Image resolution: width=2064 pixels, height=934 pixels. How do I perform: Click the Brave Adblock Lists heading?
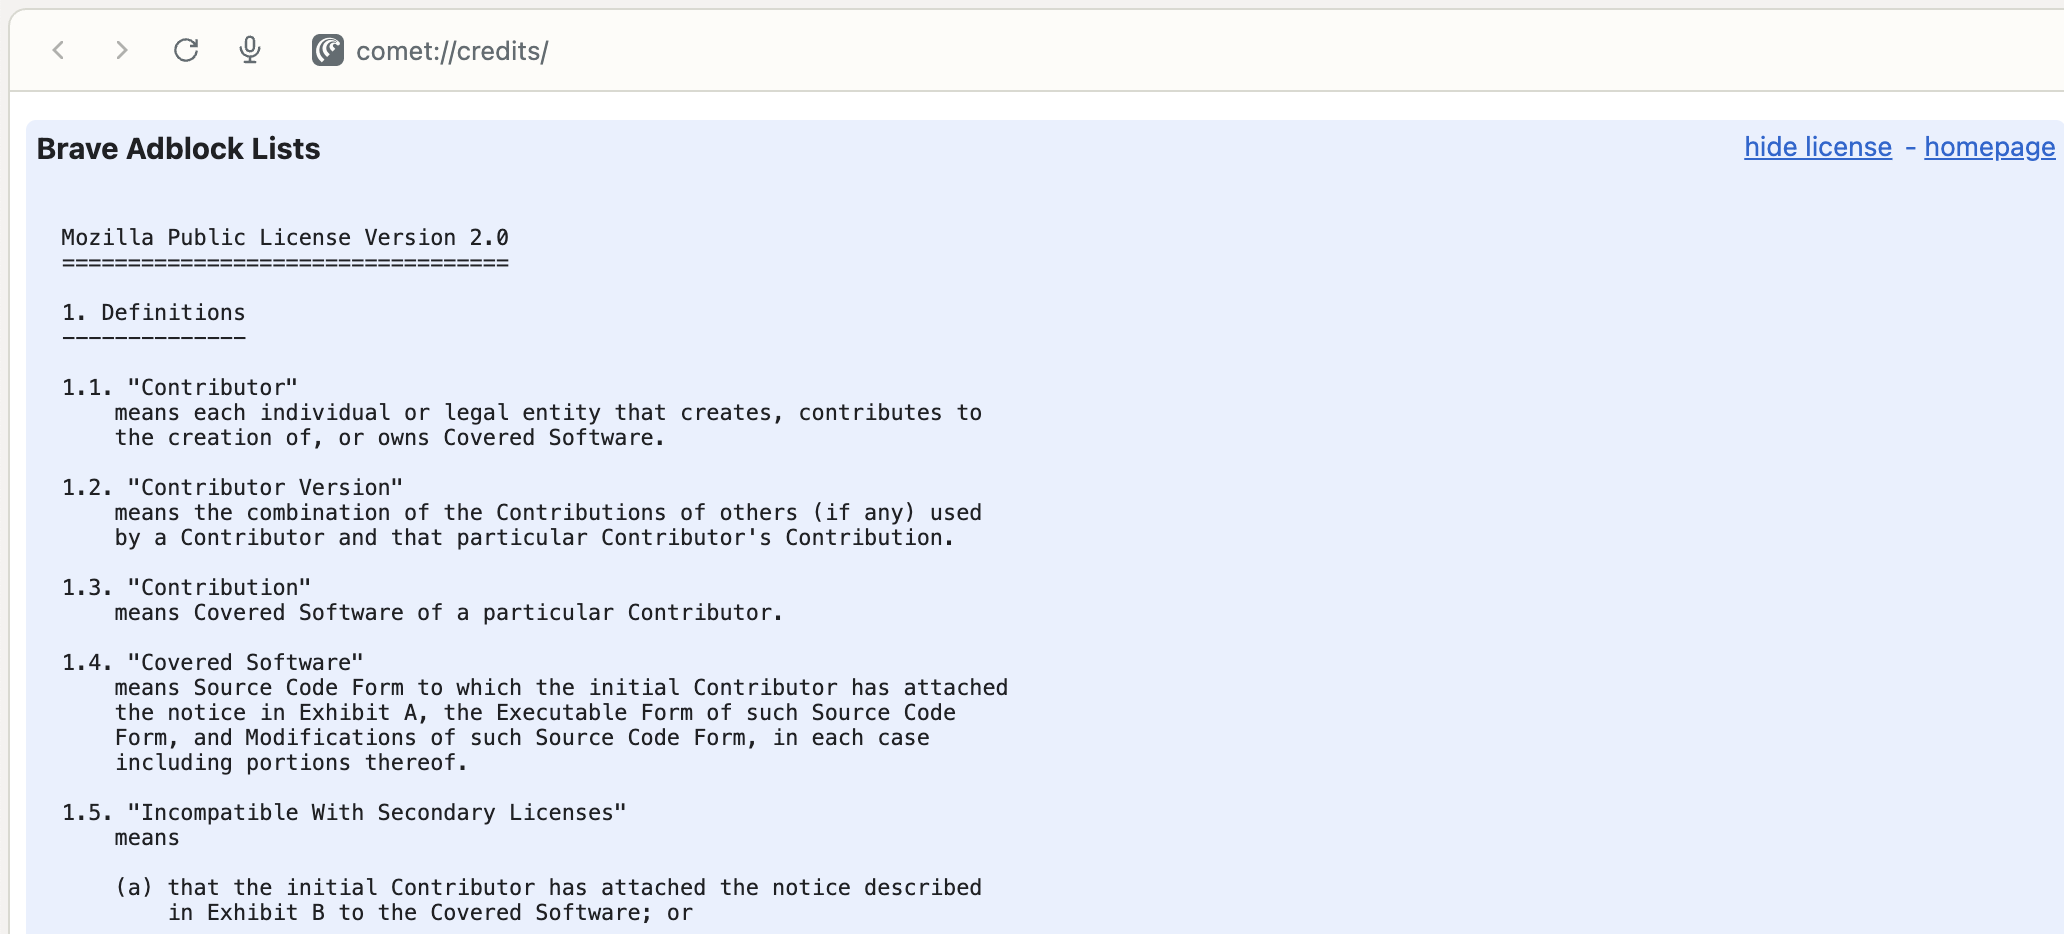178,148
